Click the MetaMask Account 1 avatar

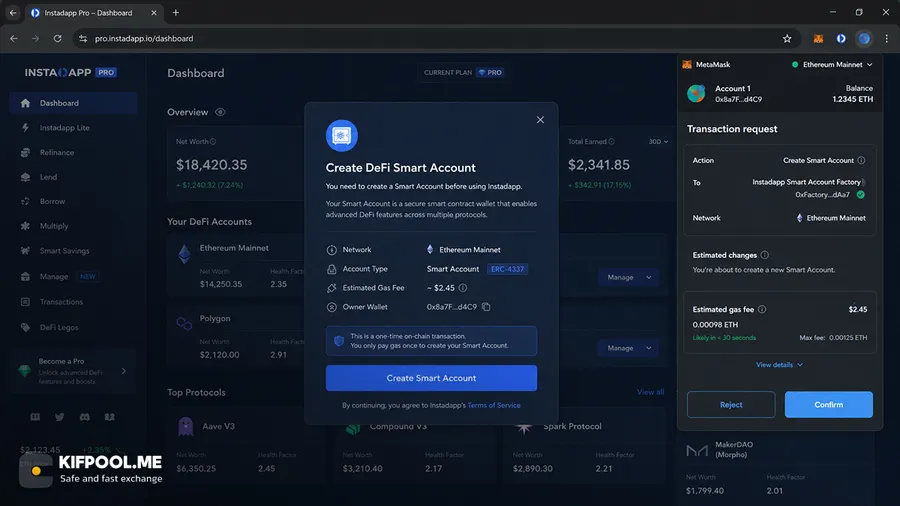pos(696,94)
